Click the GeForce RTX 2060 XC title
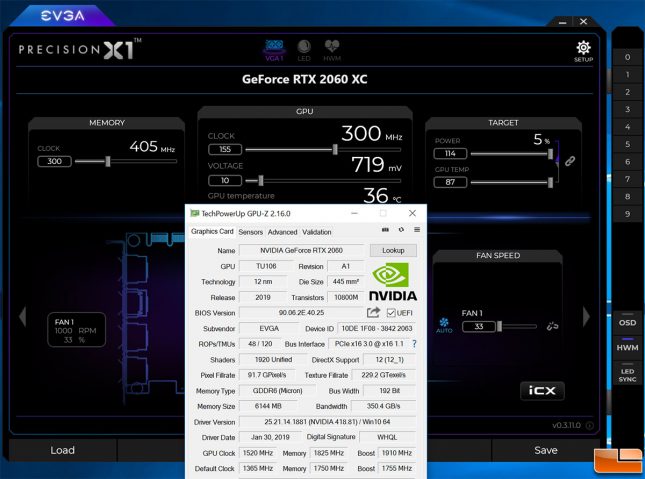Image resolution: width=645 pixels, height=479 pixels. pyautogui.click(x=304, y=79)
